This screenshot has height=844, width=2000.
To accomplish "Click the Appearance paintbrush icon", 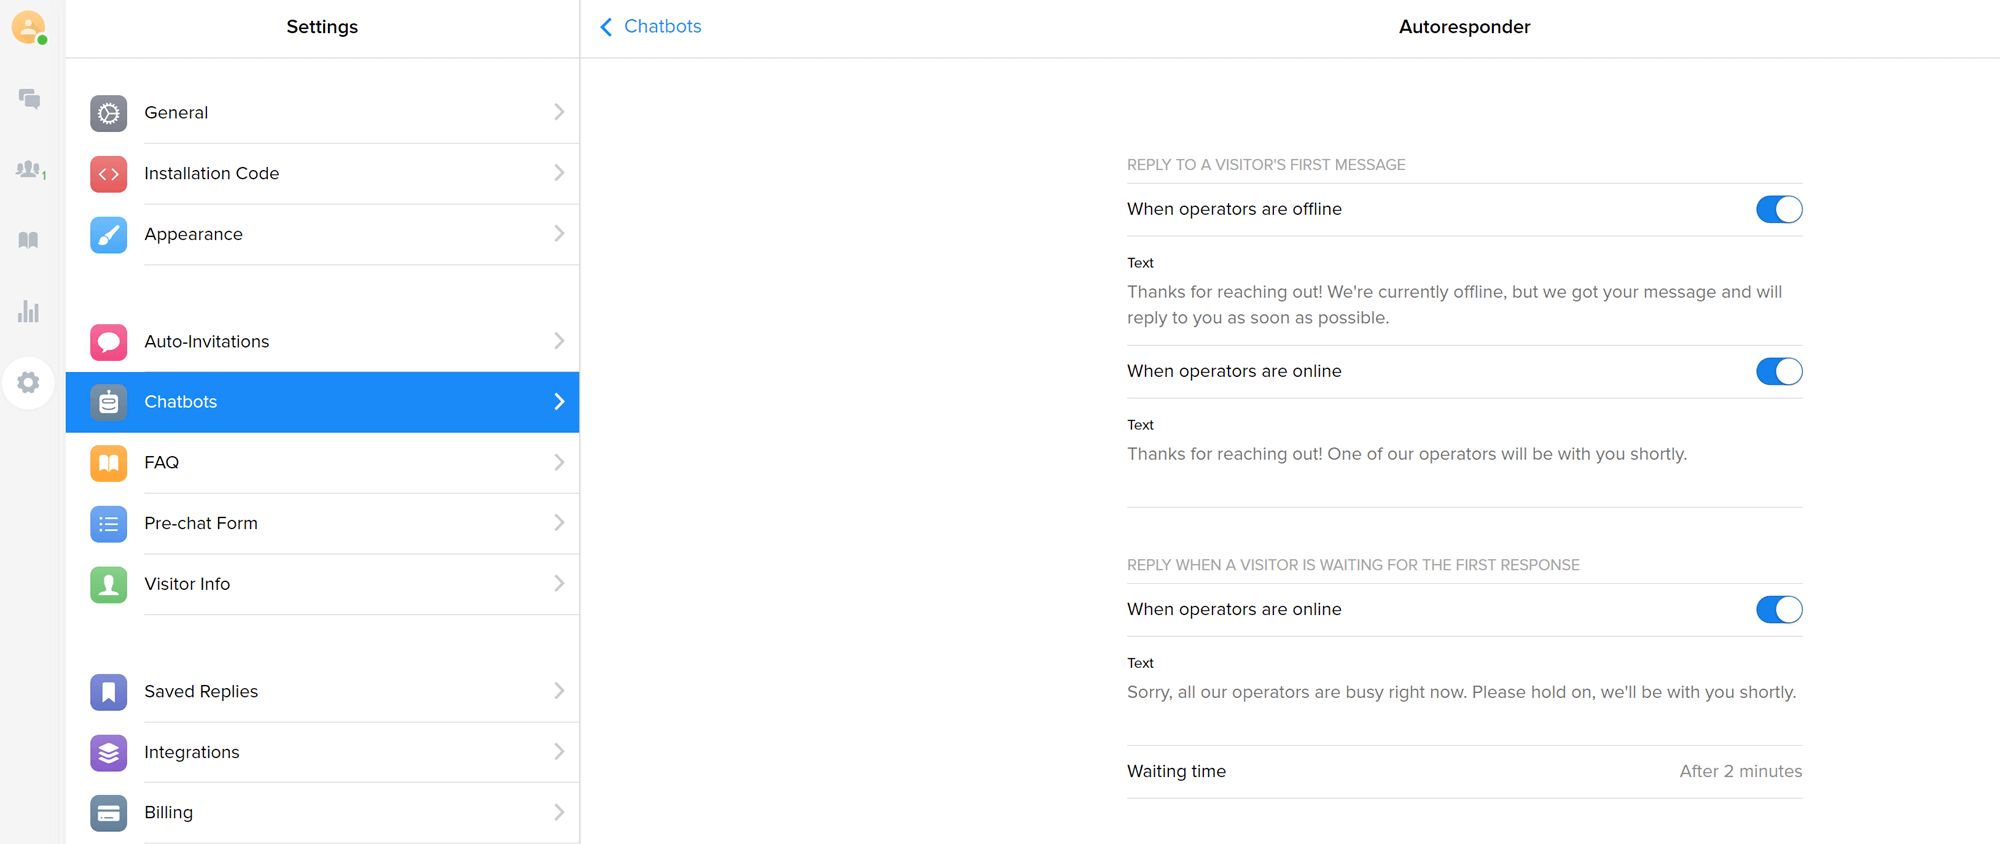I will (x=108, y=235).
